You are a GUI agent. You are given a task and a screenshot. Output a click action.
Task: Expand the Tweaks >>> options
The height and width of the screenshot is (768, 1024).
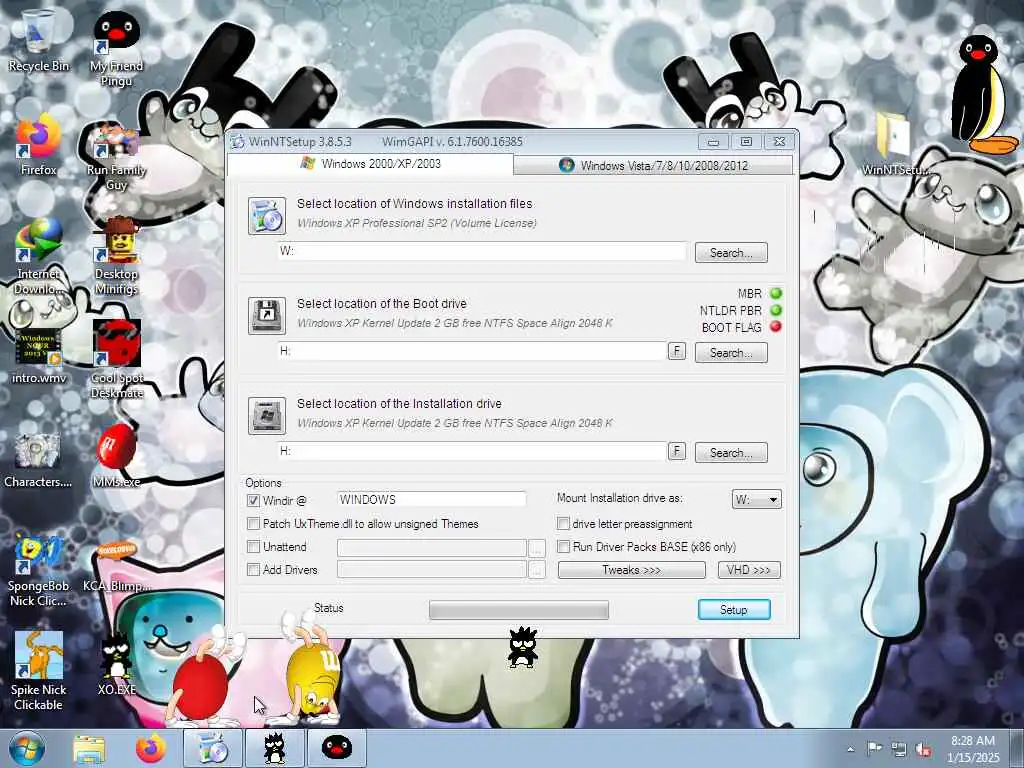pos(632,570)
